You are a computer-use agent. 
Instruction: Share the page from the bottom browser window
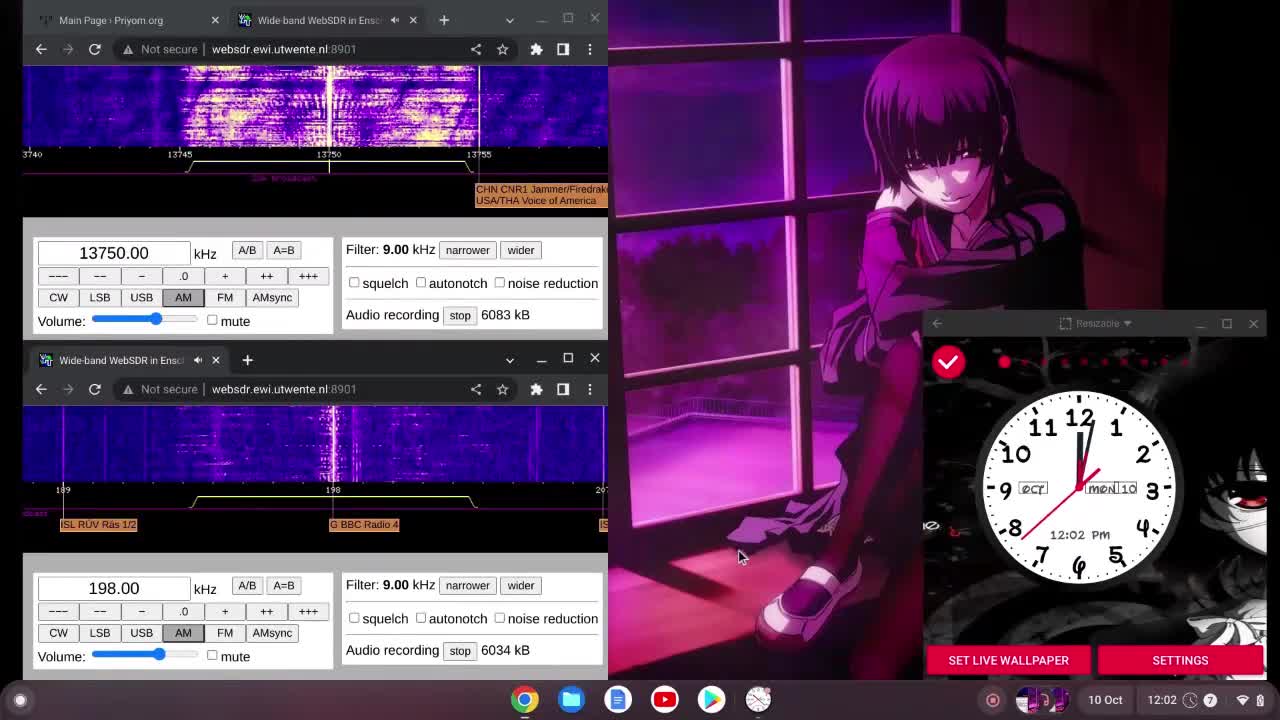coord(476,389)
